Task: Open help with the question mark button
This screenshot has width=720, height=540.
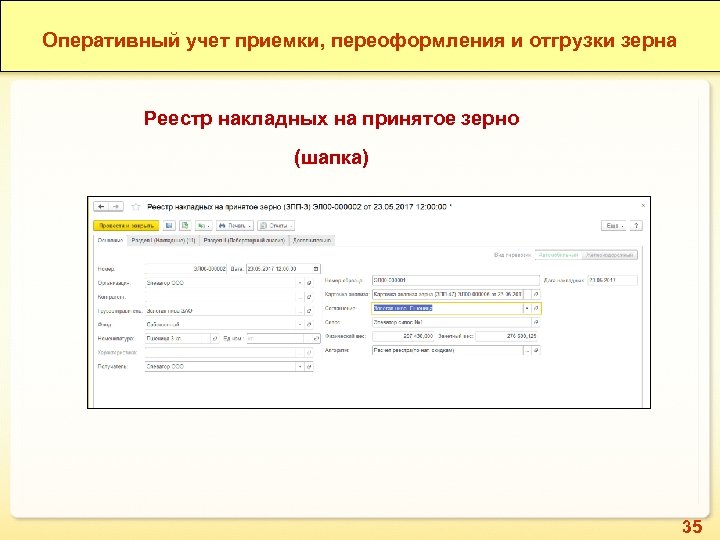Action: [x=636, y=225]
